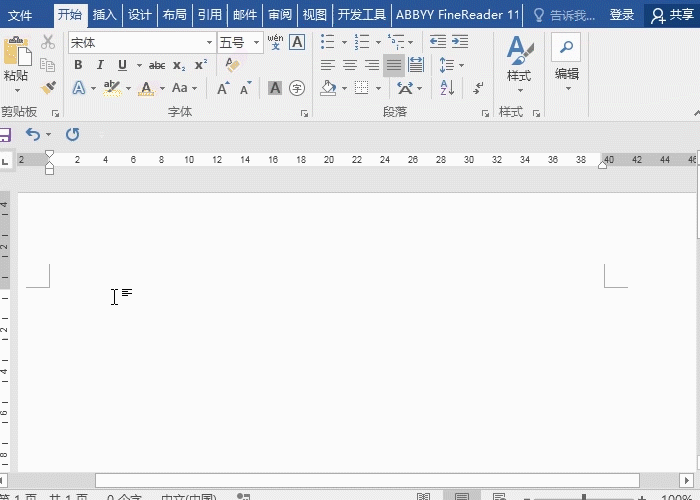Screen dimensions: 700x500
Task: Open the font name 宋体 dropdown
Action: (x=209, y=42)
